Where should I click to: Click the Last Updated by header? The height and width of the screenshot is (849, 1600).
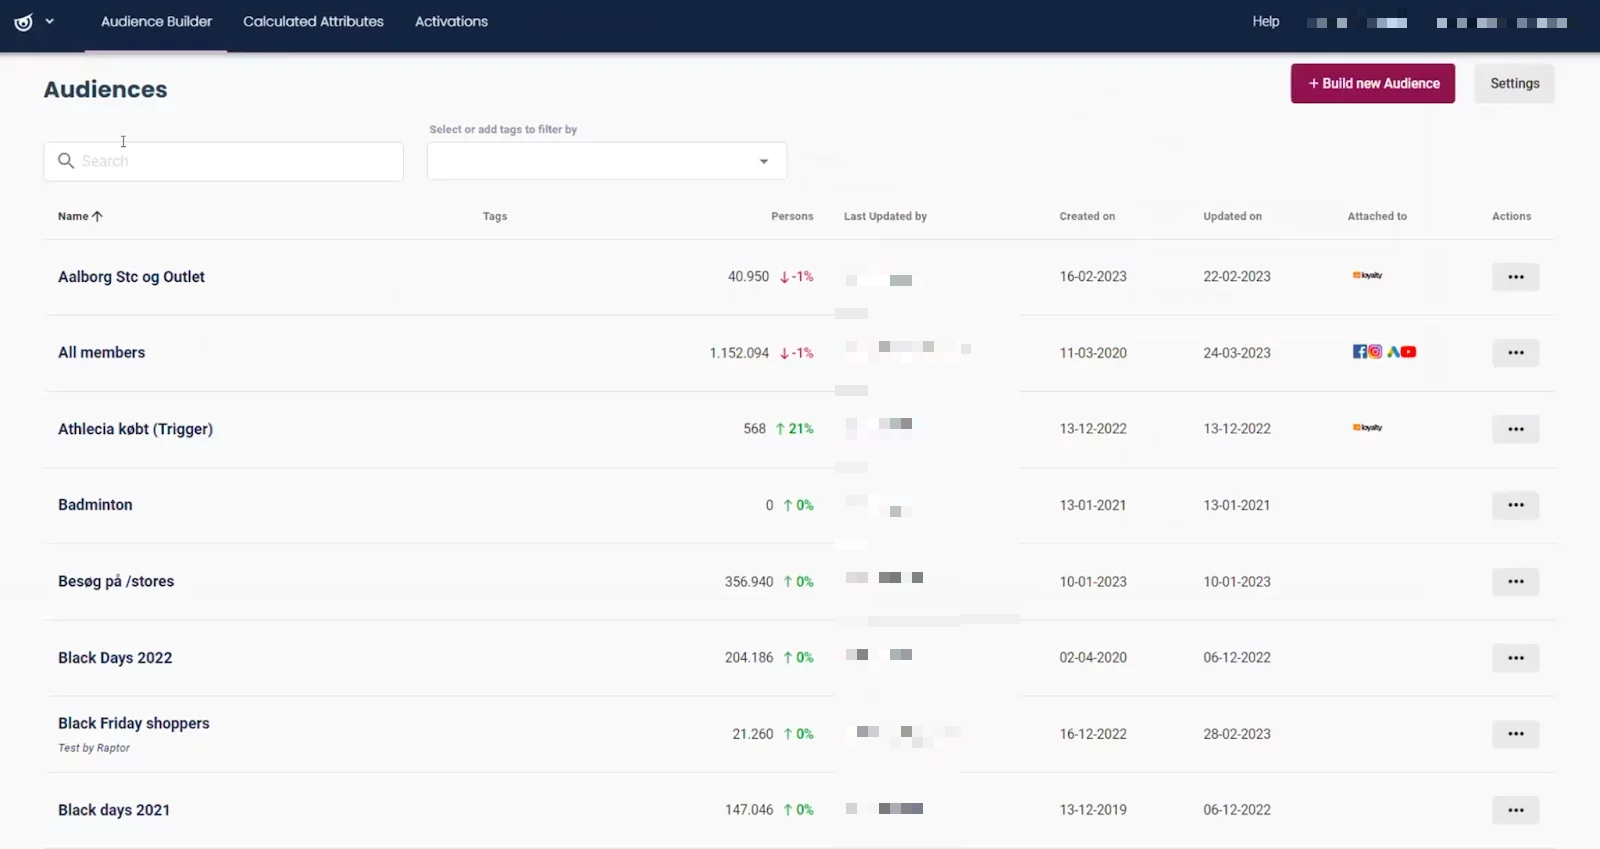[885, 216]
